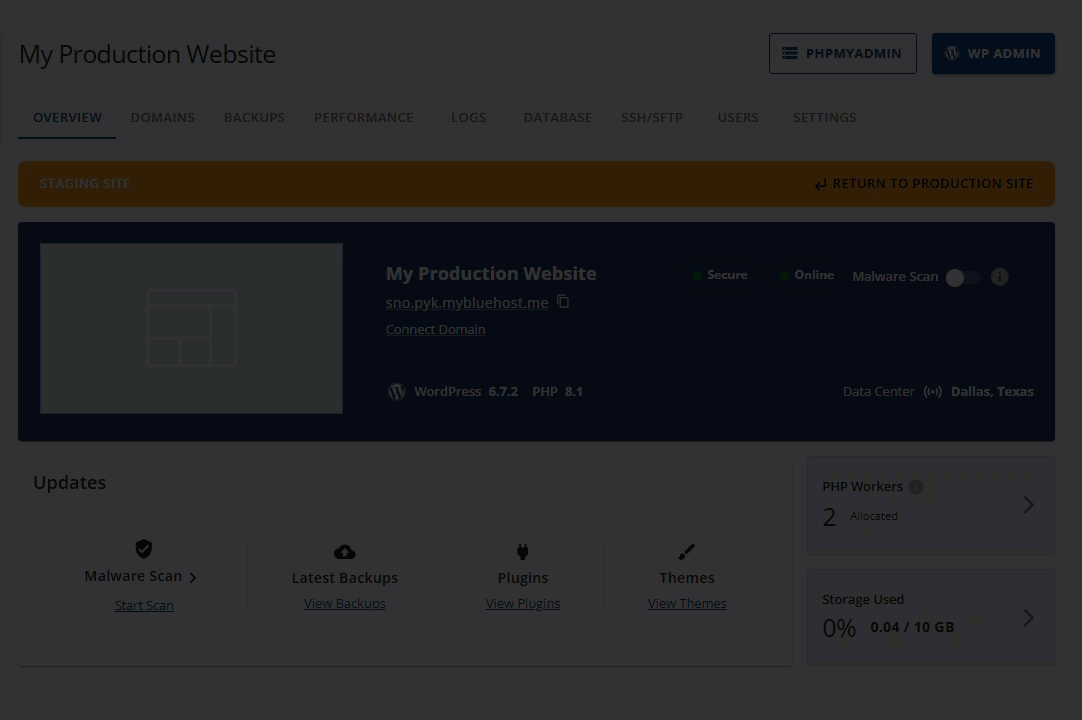Open the View Themes link
Viewport: 1082px width, 720px height.
click(x=687, y=603)
